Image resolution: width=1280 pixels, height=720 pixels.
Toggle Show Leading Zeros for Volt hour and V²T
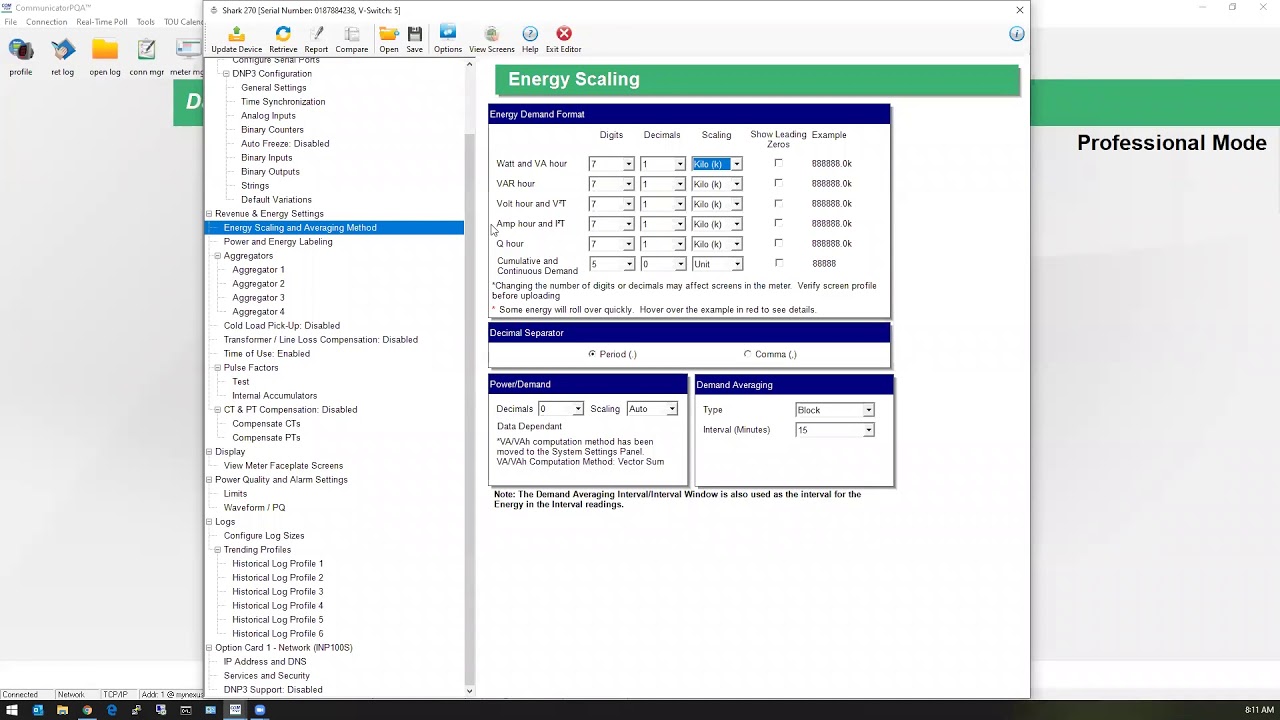(778, 203)
